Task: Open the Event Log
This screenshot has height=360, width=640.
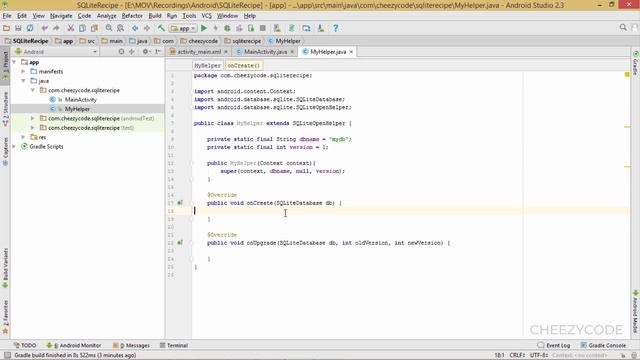Action: (x=553, y=345)
